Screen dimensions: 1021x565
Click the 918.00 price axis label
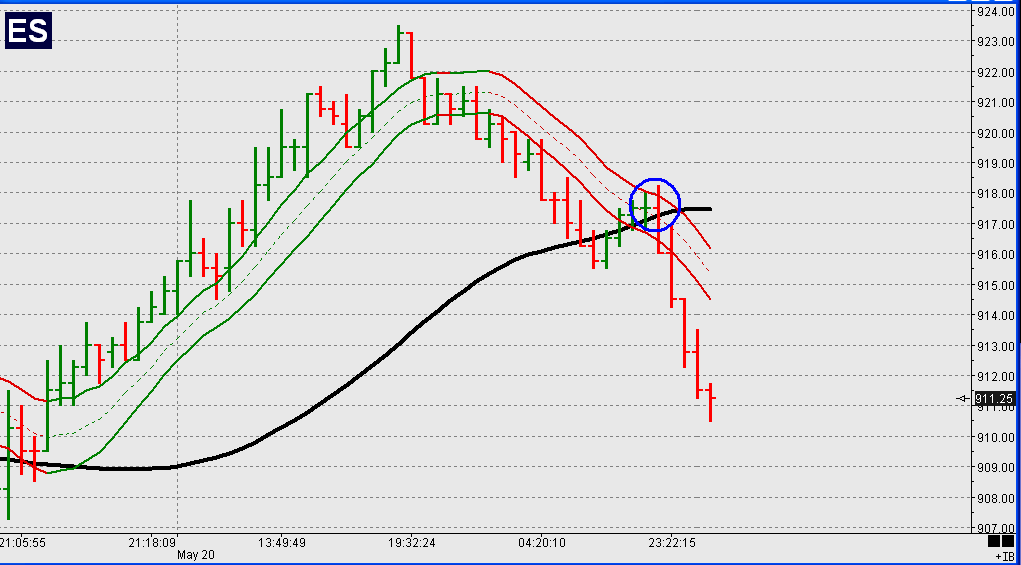coord(995,194)
